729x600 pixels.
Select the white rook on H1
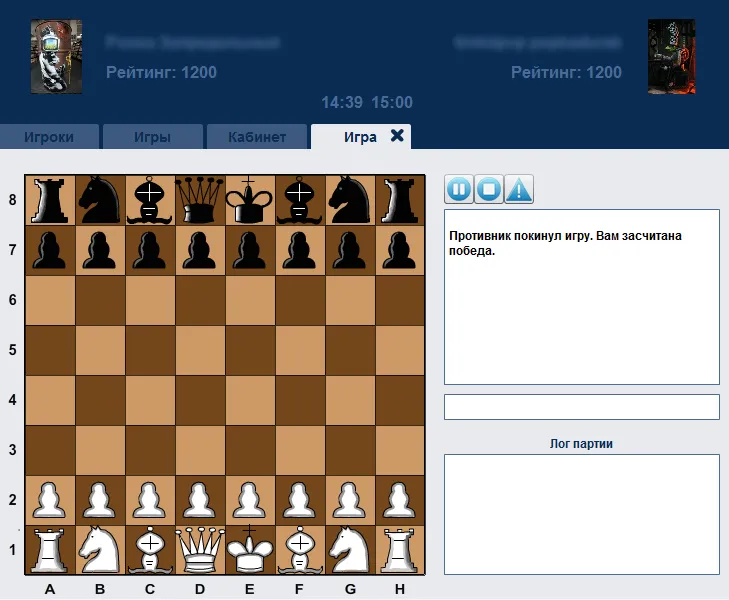tap(400, 550)
